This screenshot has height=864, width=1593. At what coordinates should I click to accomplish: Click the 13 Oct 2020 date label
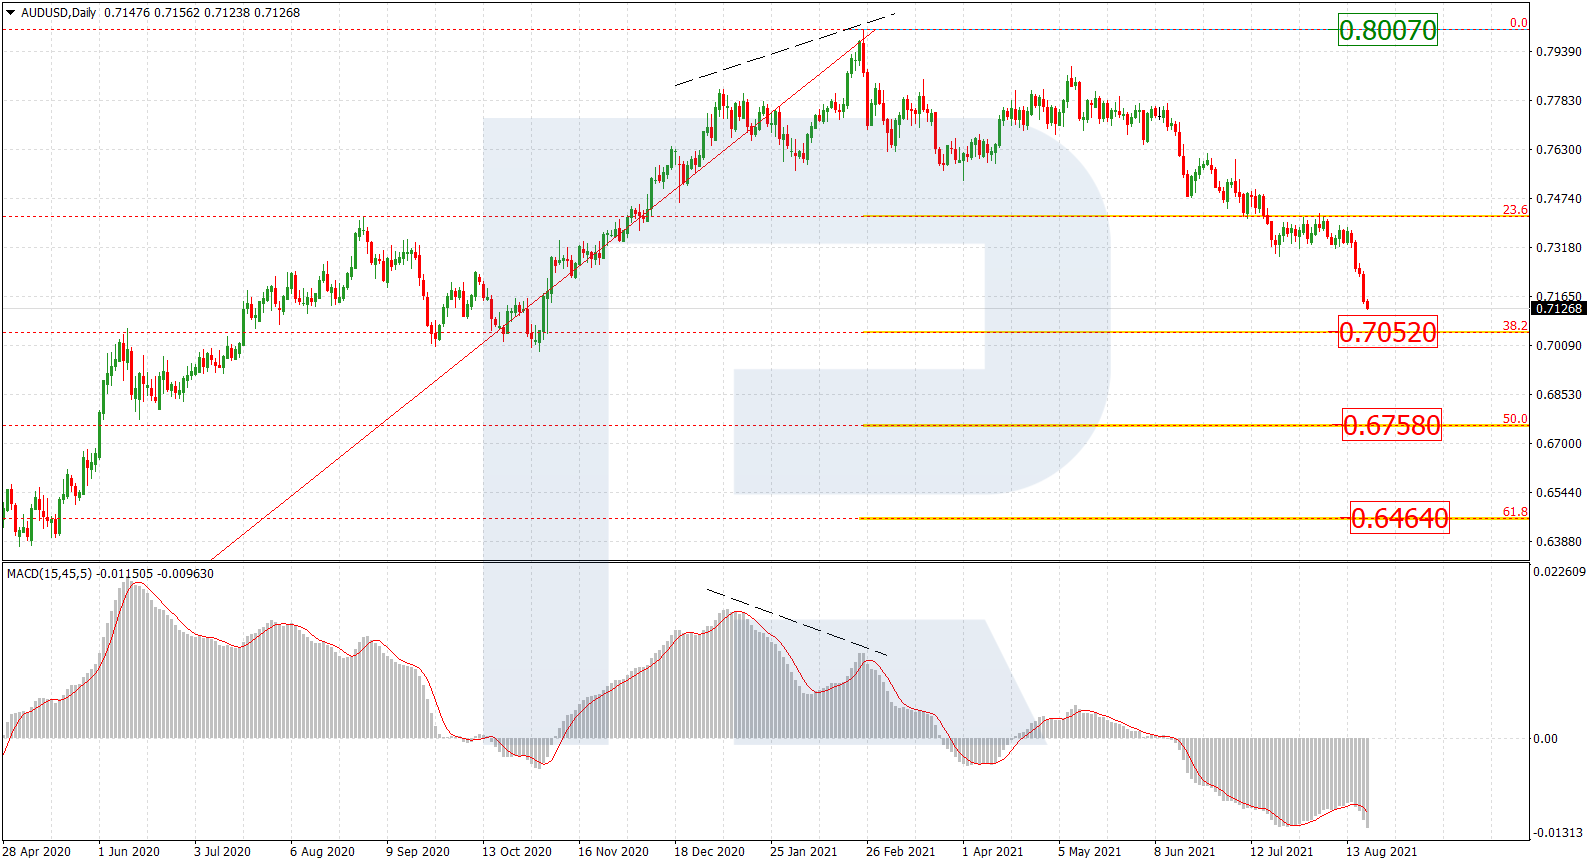click(x=517, y=852)
